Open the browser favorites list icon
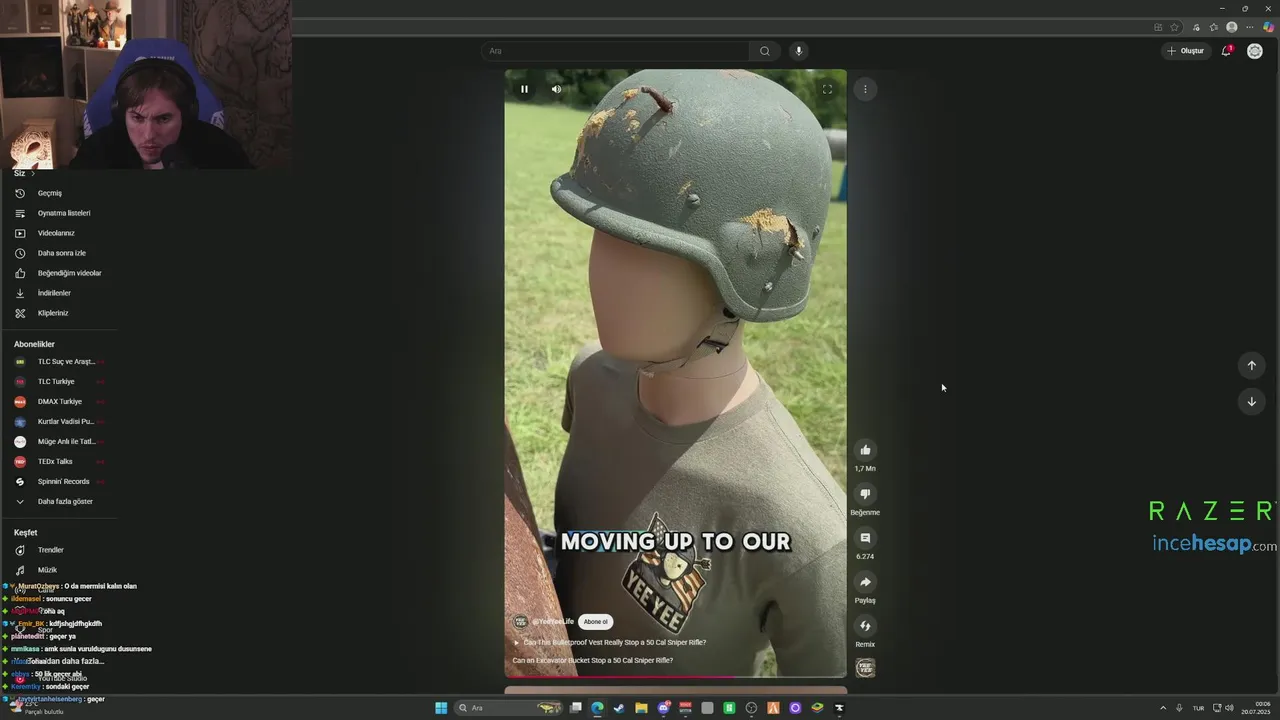1280x720 pixels. (x=1213, y=27)
